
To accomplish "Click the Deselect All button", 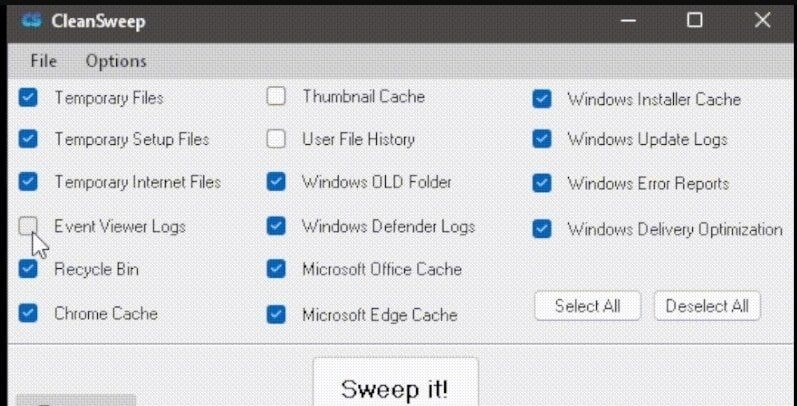I will pyautogui.click(x=707, y=306).
